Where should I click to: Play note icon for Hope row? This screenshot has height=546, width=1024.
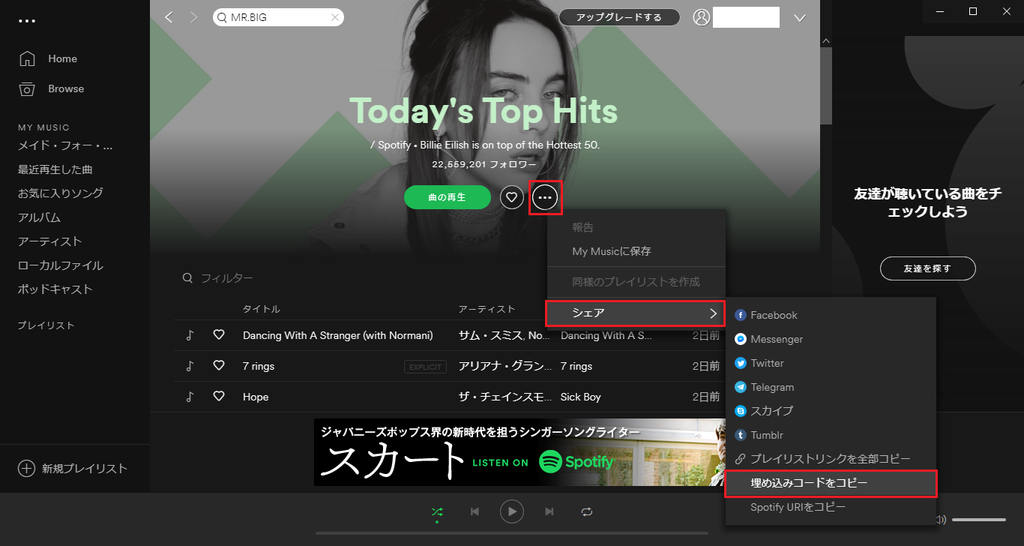pyautogui.click(x=190, y=396)
